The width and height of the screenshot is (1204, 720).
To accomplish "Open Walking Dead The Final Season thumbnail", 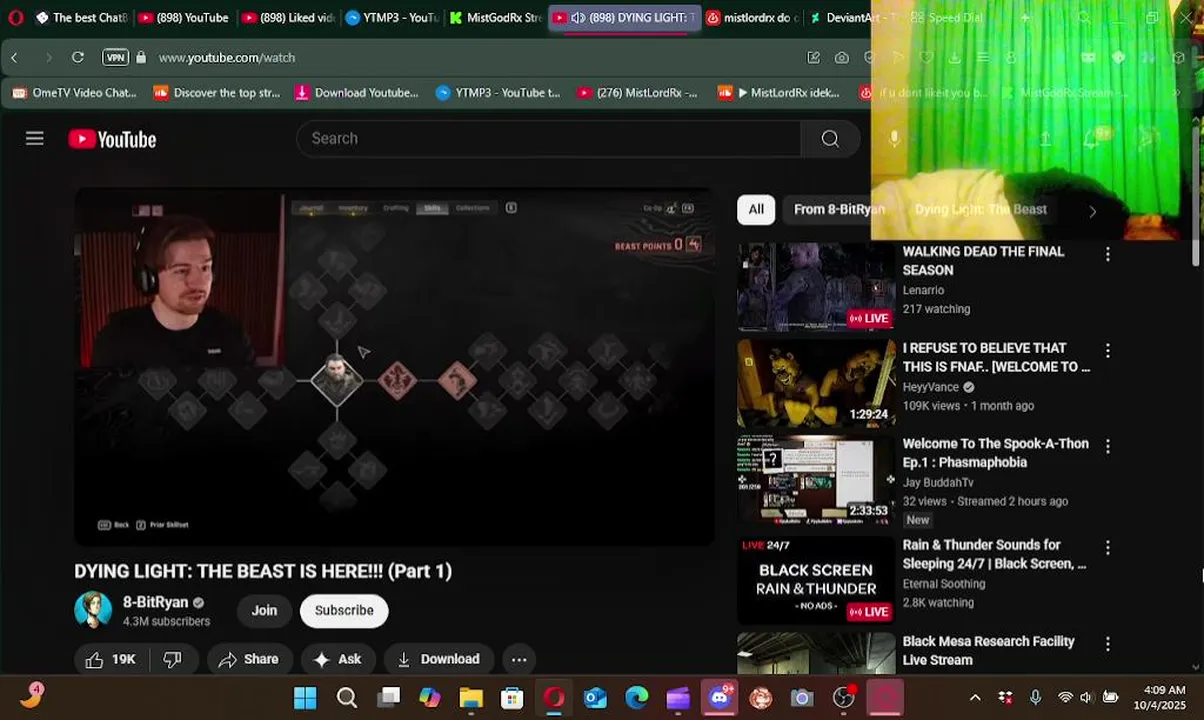I will [x=816, y=287].
